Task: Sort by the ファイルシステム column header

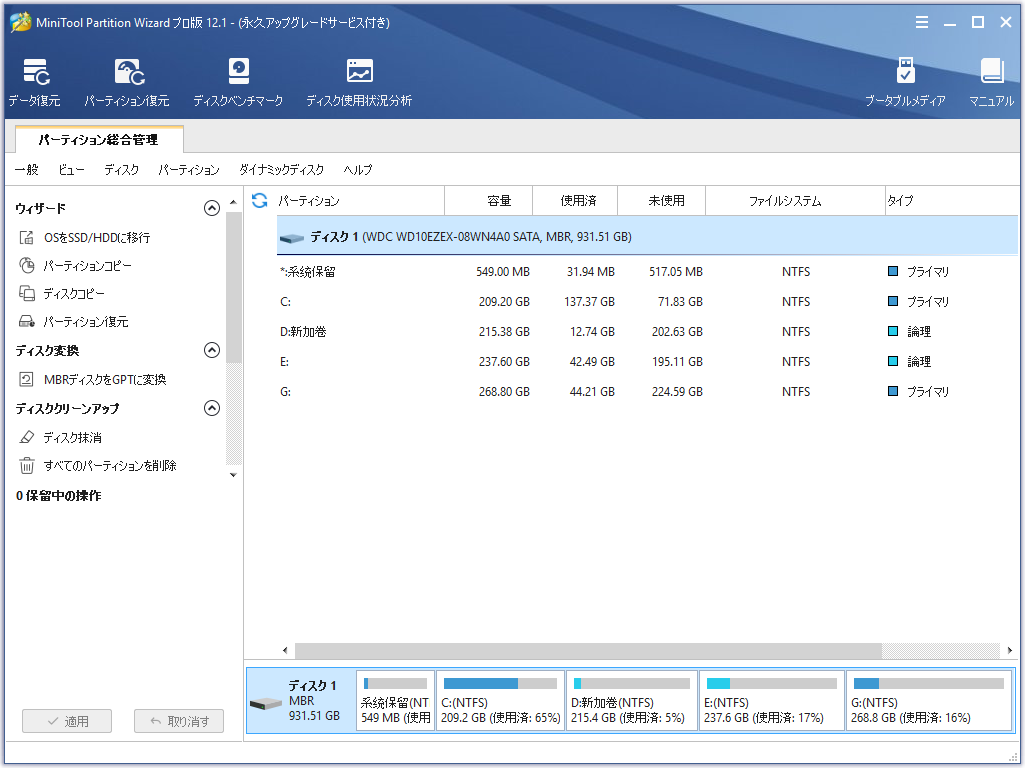Action: [x=796, y=201]
